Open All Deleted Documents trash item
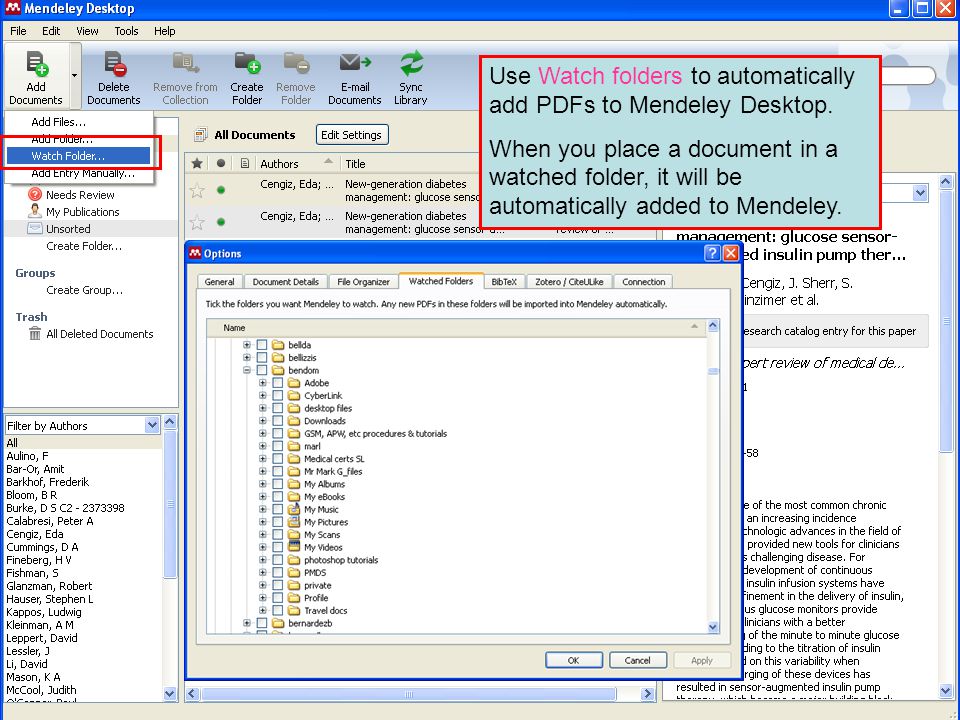 (x=100, y=334)
